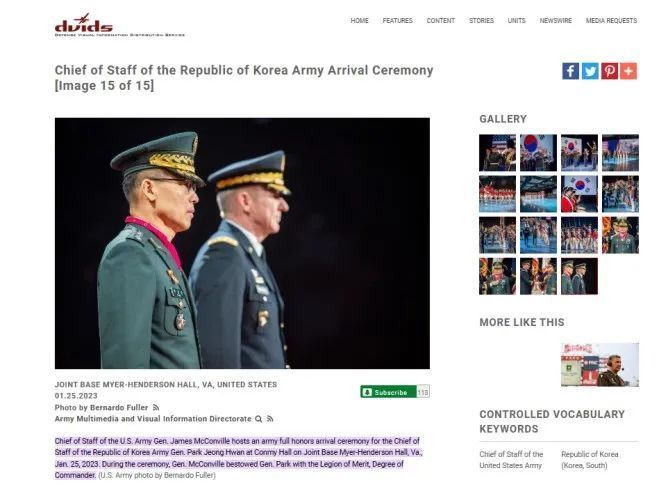The width and height of the screenshot is (668, 489).
Task: Open more sharing options plus icon
Action: (629, 71)
